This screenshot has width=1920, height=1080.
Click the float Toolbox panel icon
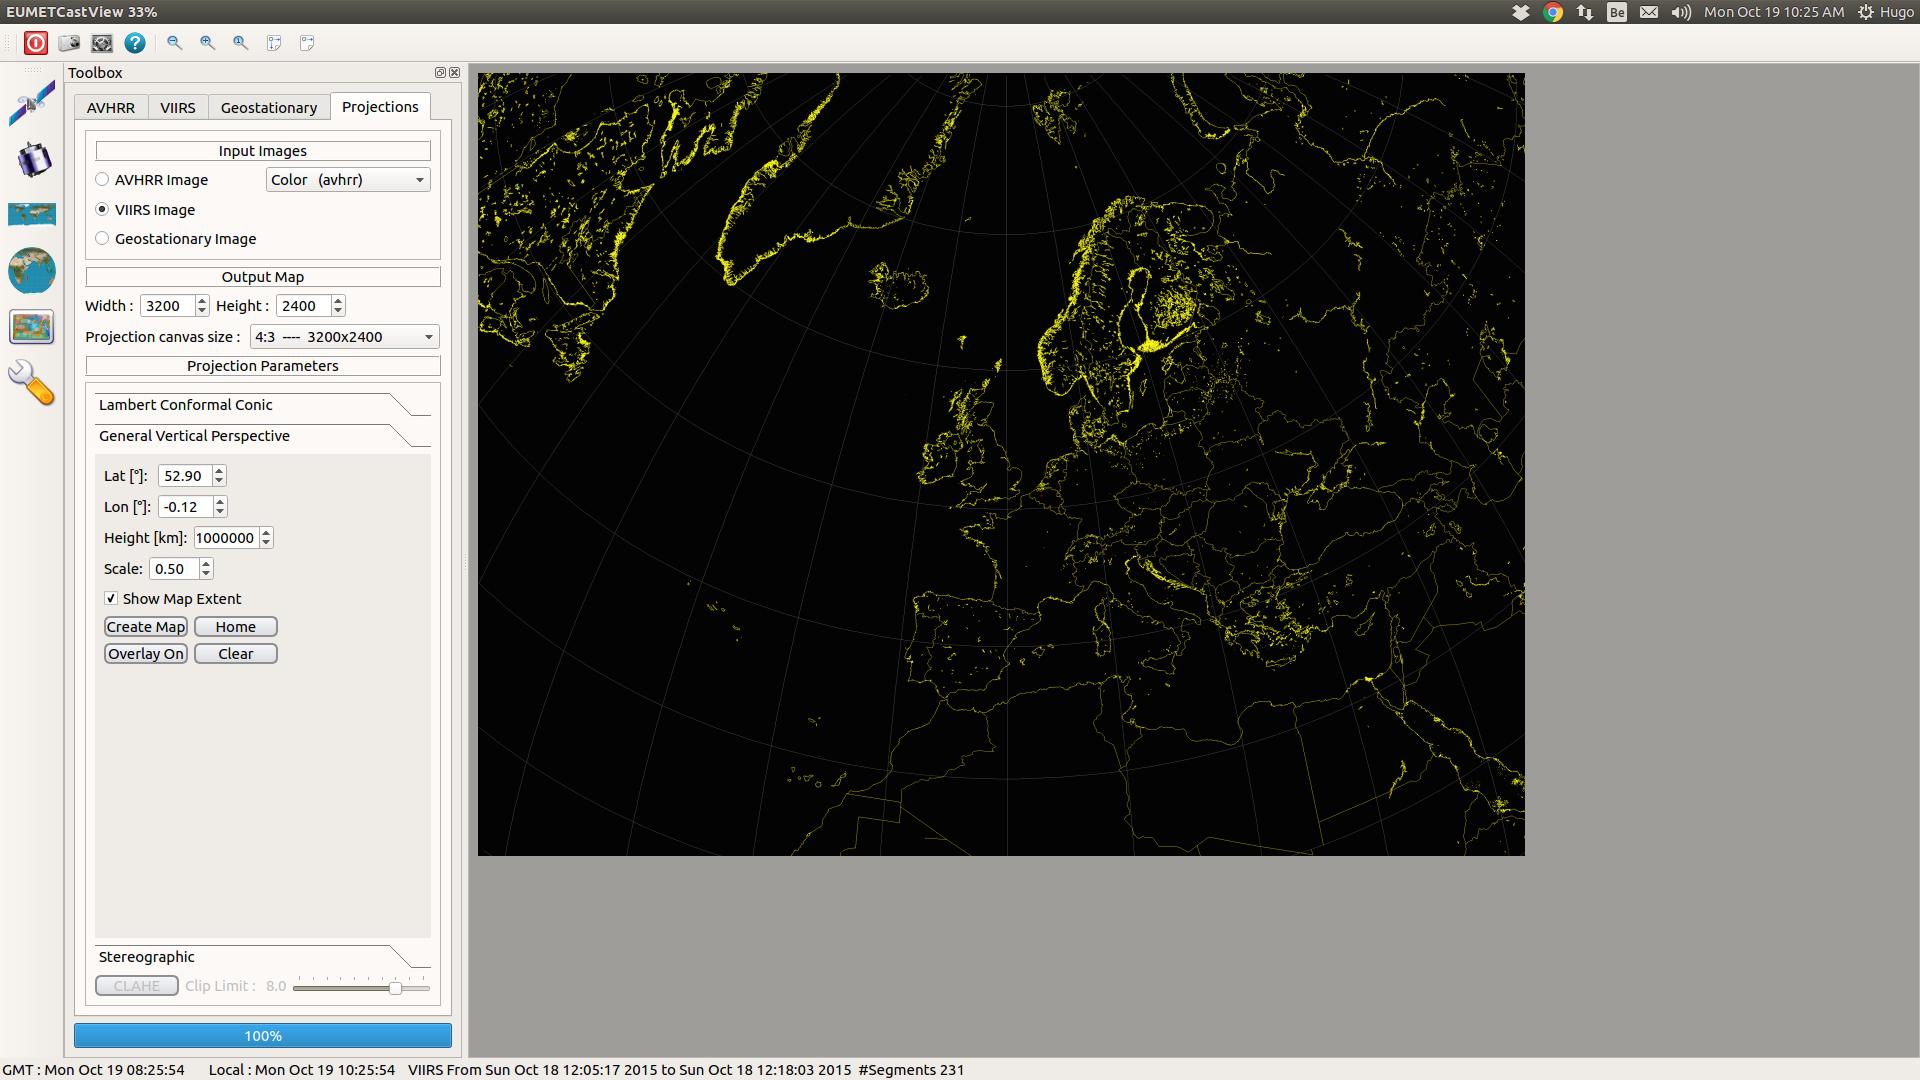click(440, 73)
